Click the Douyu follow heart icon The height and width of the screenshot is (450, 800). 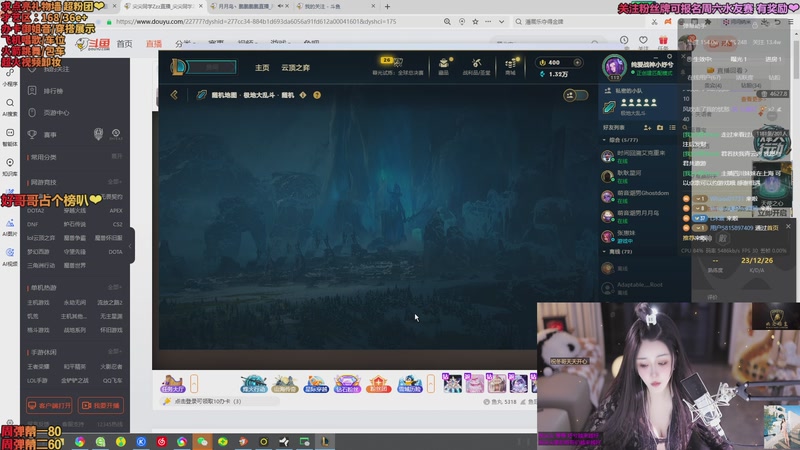pos(643,40)
